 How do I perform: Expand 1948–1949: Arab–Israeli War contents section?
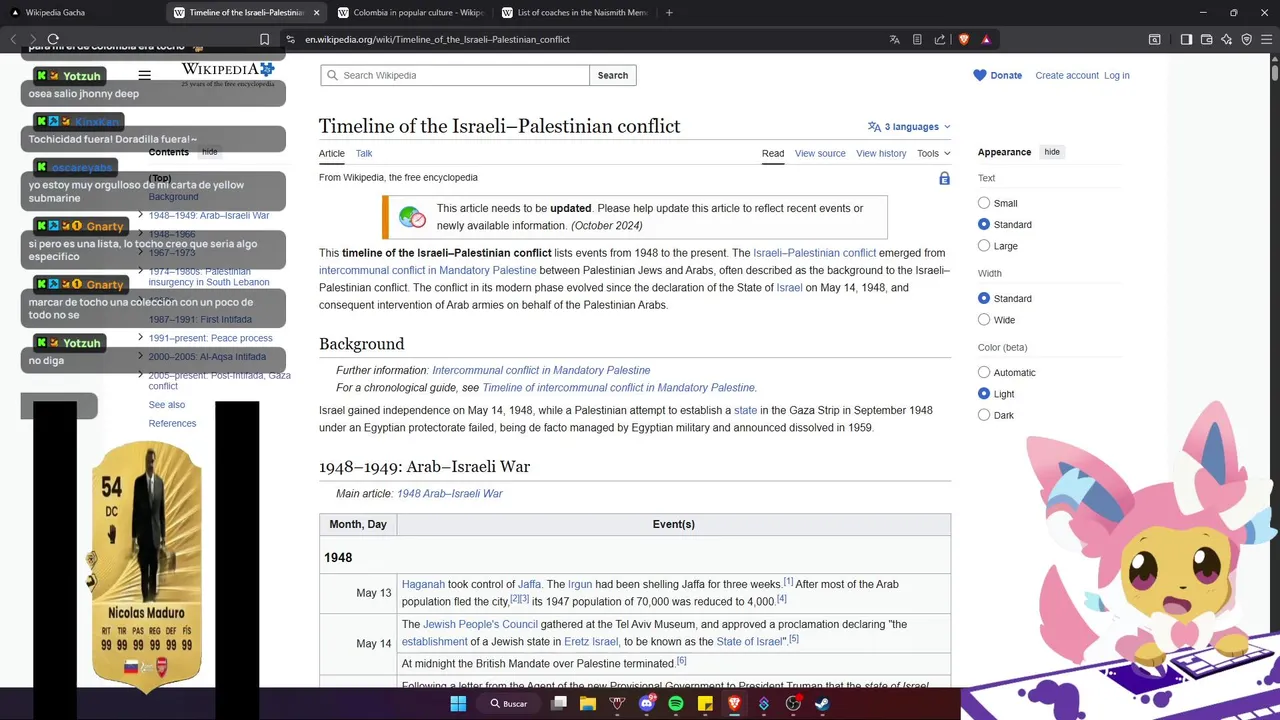[141, 215]
